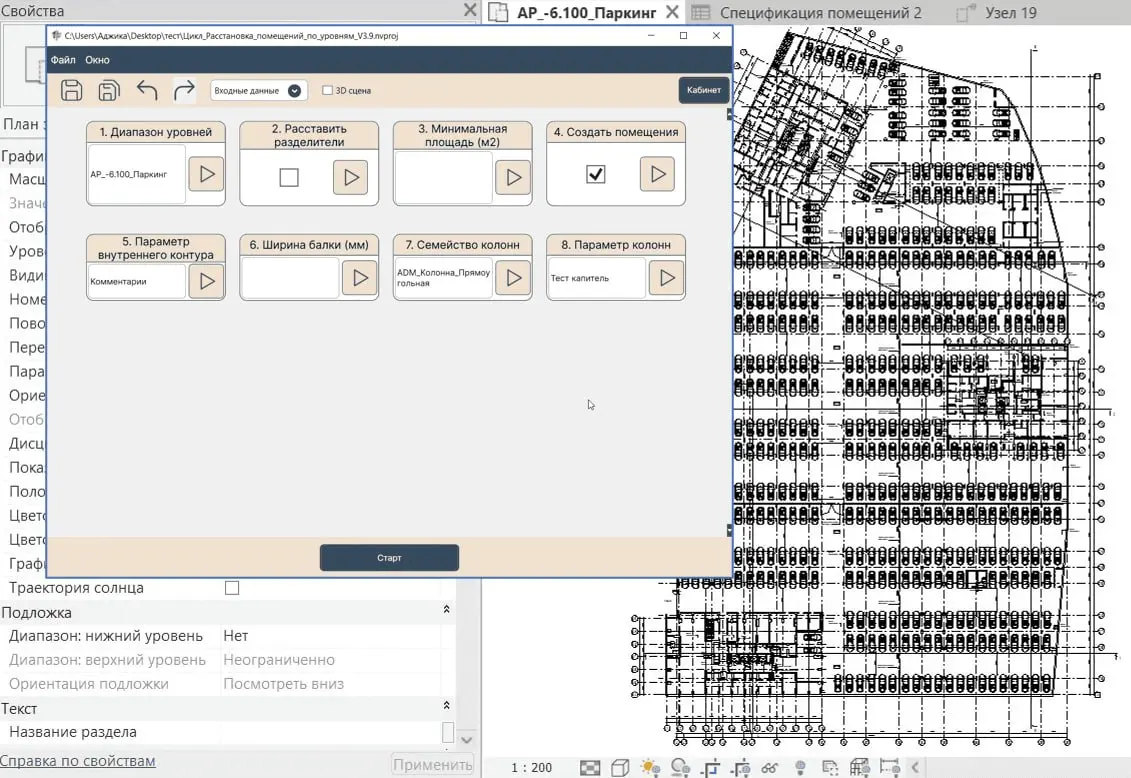The width and height of the screenshot is (1131, 778).
Task: Open Temporary Hide/Isolate glasses icon
Action: click(x=770, y=768)
